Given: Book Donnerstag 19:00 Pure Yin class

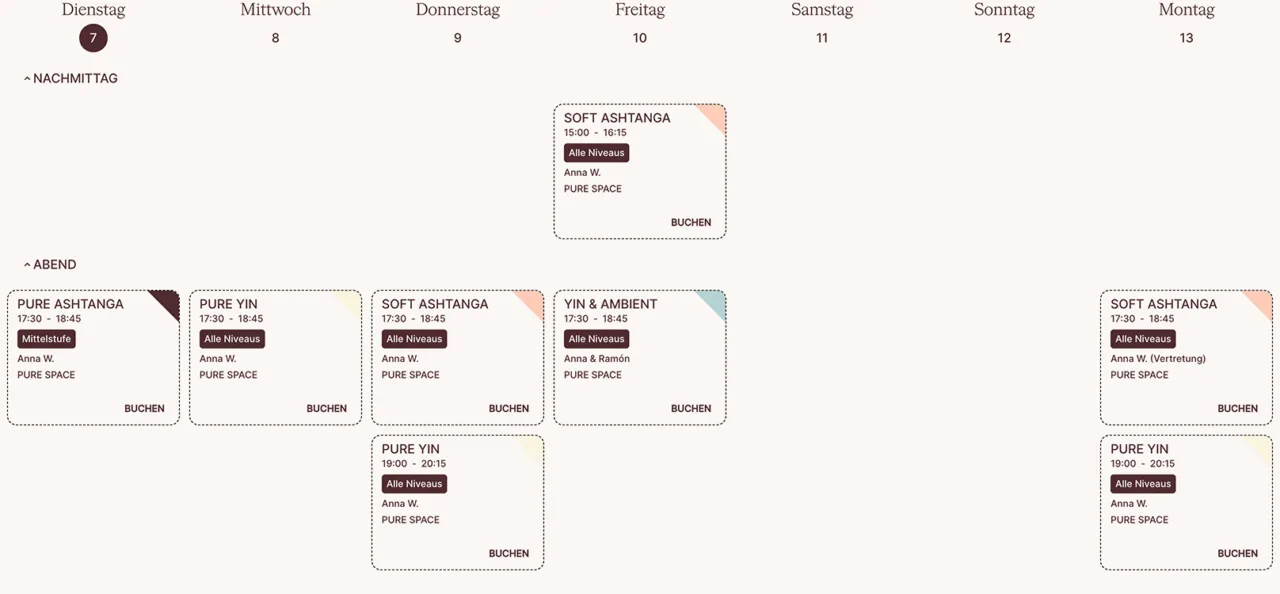Looking at the screenshot, I should pyautogui.click(x=508, y=553).
